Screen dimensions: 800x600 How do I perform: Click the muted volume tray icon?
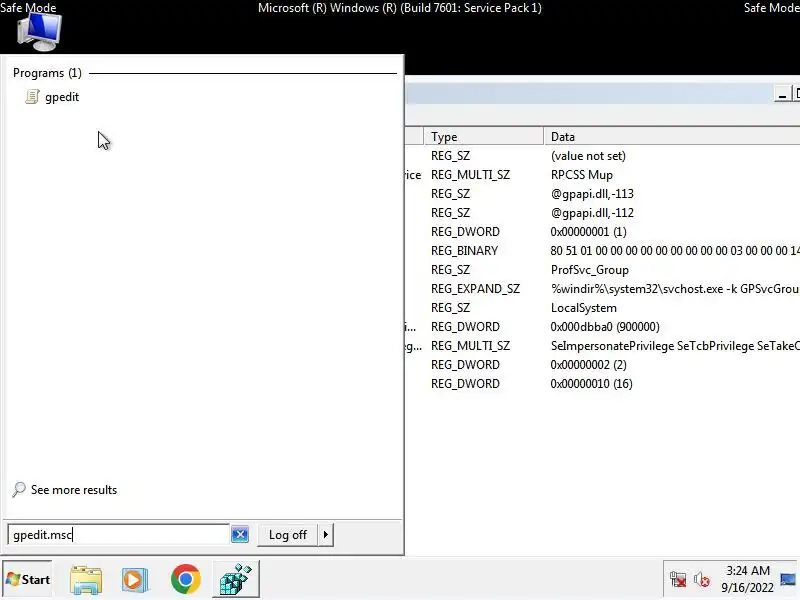(702, 580)
